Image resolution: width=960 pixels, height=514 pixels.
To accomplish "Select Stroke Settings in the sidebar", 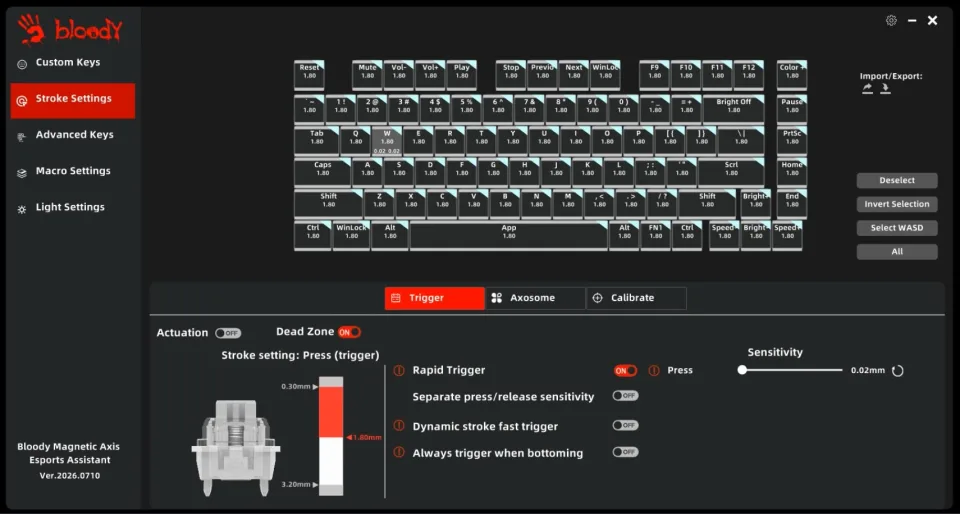I will 73,101.
